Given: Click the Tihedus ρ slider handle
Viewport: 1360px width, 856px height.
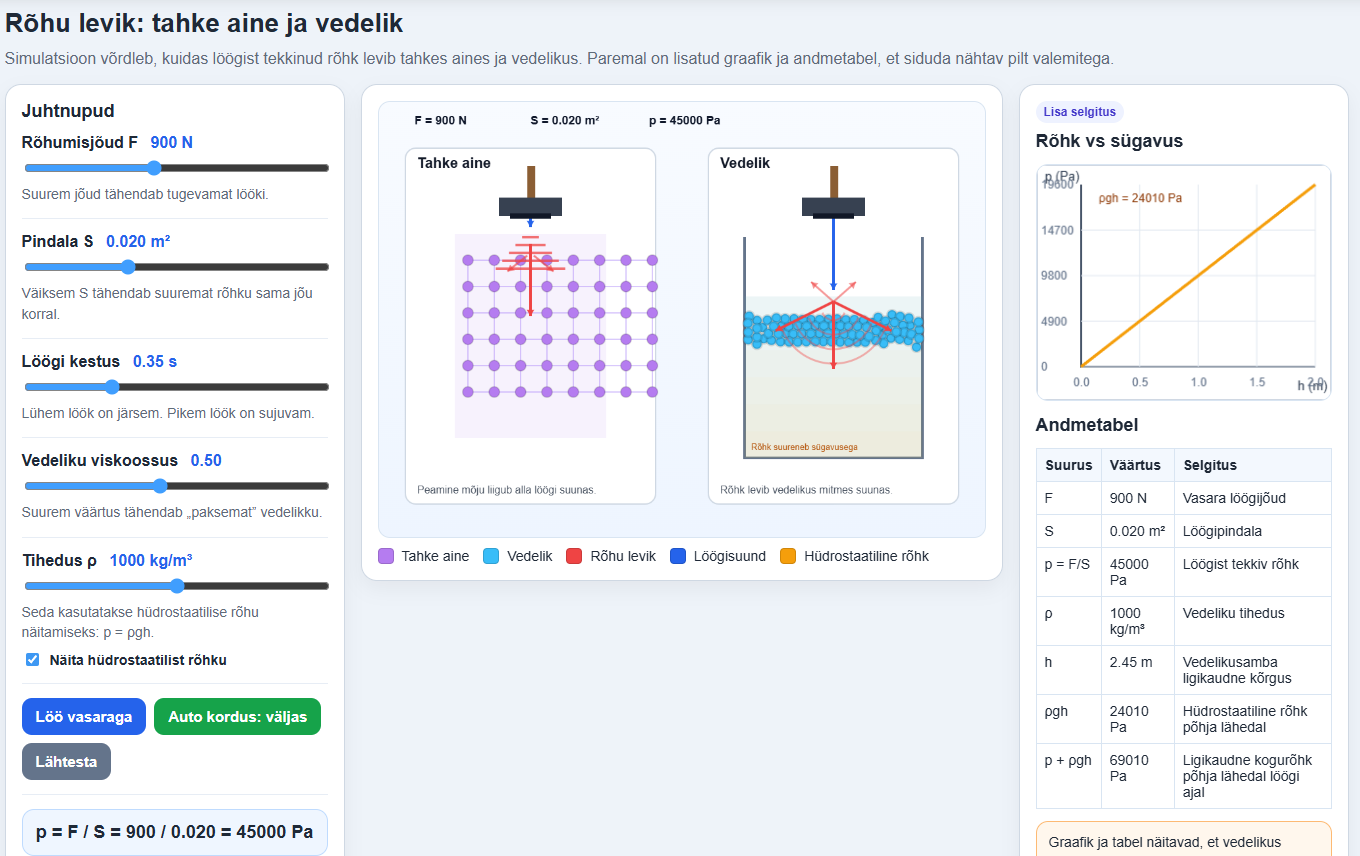Looking at the screenshot, I should click(177, 586).
